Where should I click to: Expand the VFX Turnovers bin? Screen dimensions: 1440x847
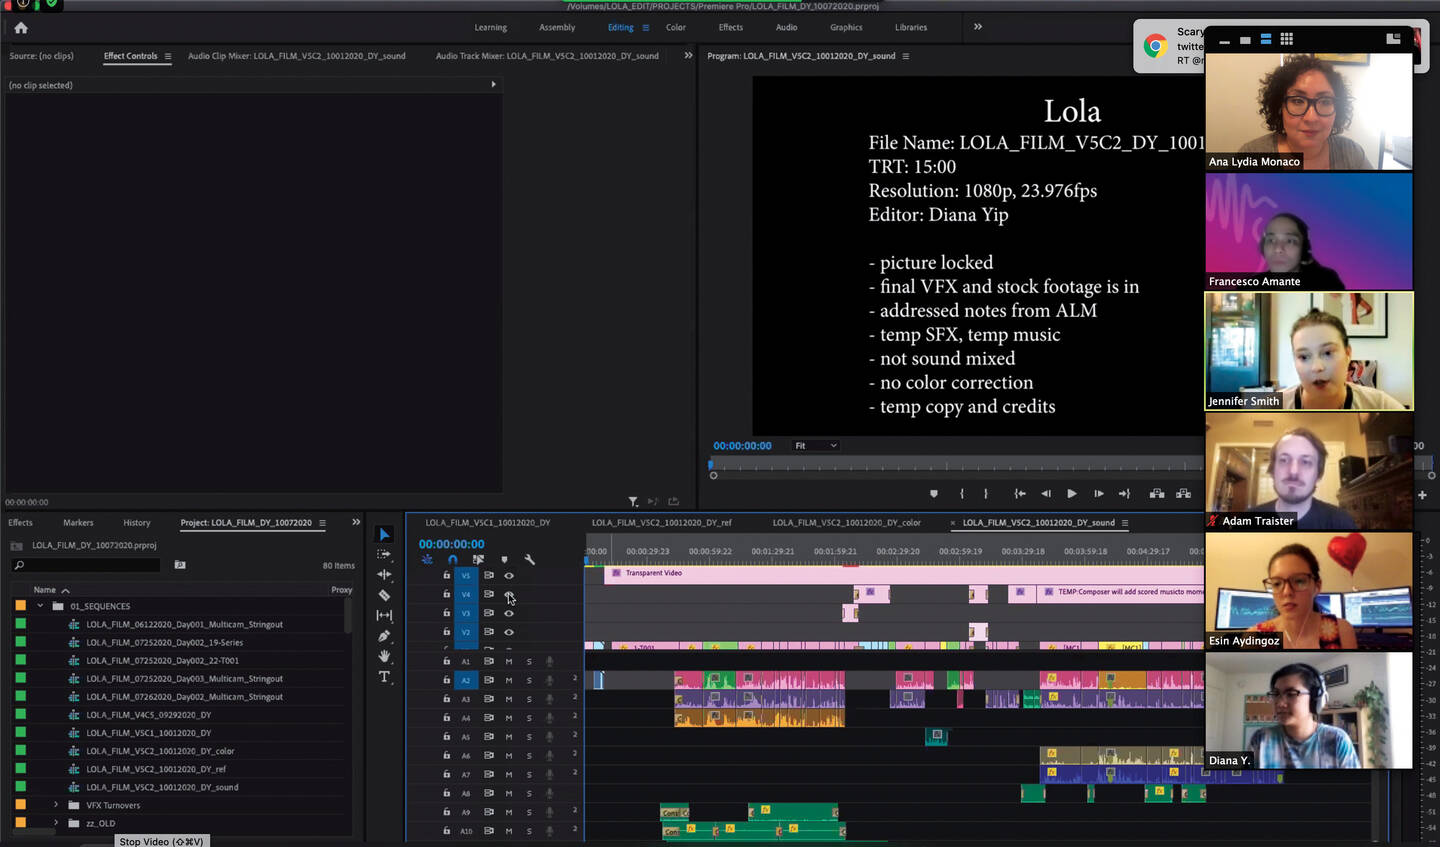coord(56,805)
